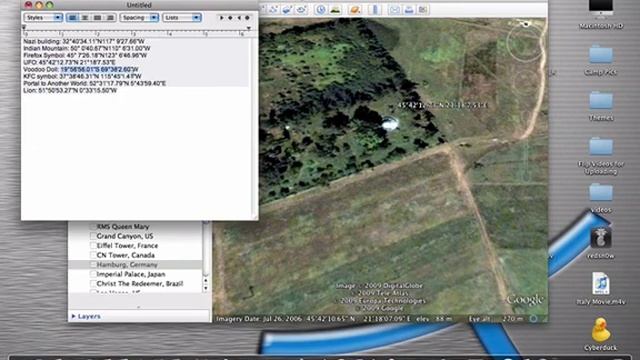The width and height of the screenshot is (640, 360).
Task: Click the white dome object on the map
Action: 389,123
